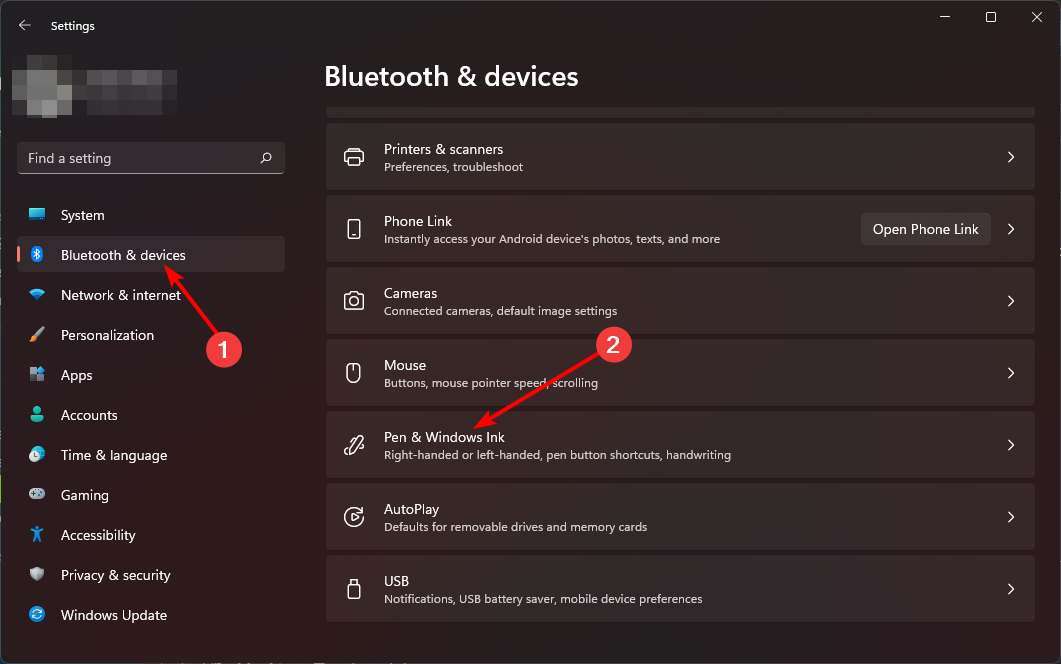Click the back arrow in Settings
Viewport: 1061px width, 664px height.
[x=25, y=26]
